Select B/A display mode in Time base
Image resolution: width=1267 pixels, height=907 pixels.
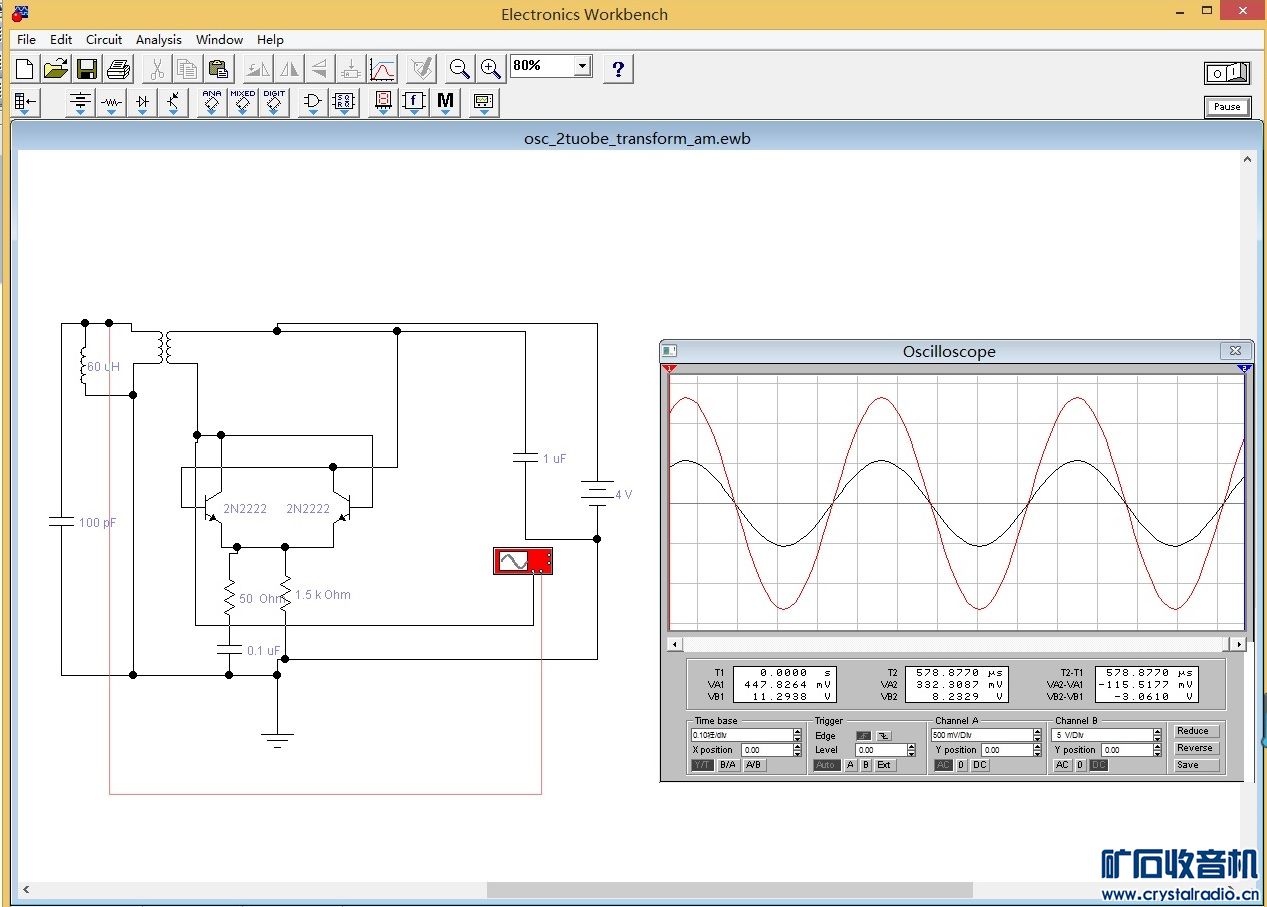coord(727,765)
